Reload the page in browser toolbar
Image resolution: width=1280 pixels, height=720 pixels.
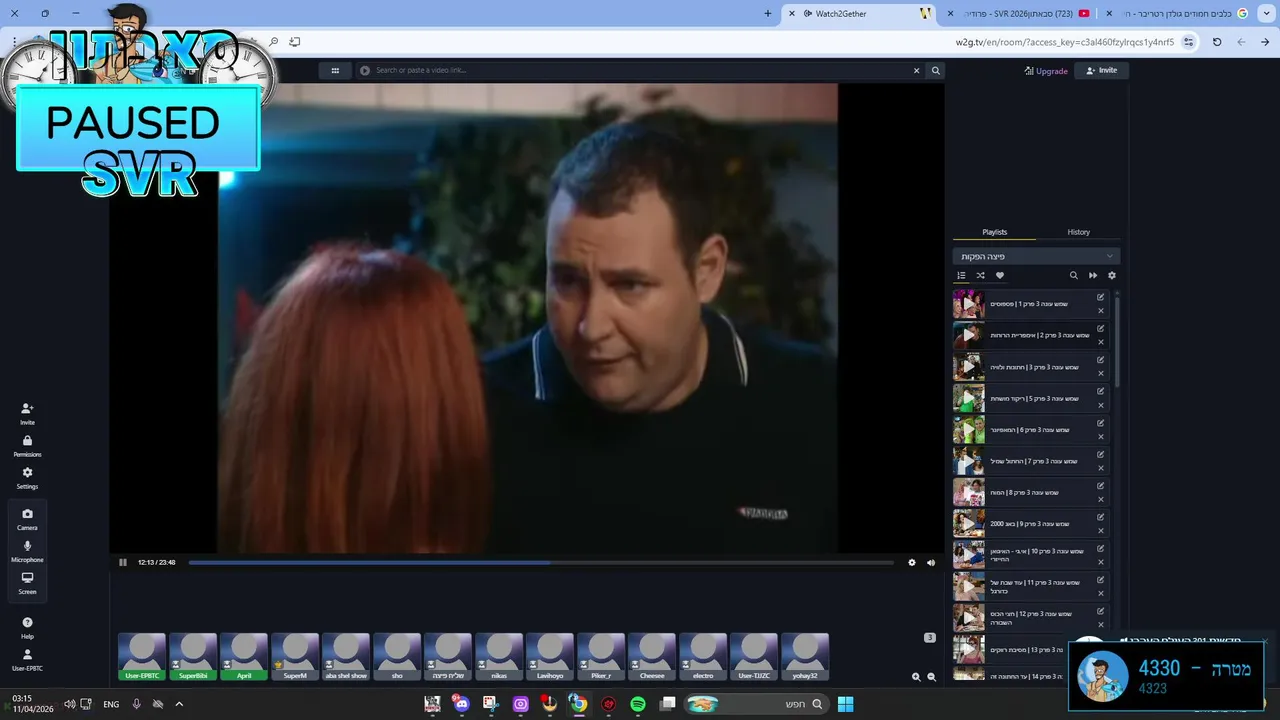coord(1217,42)
